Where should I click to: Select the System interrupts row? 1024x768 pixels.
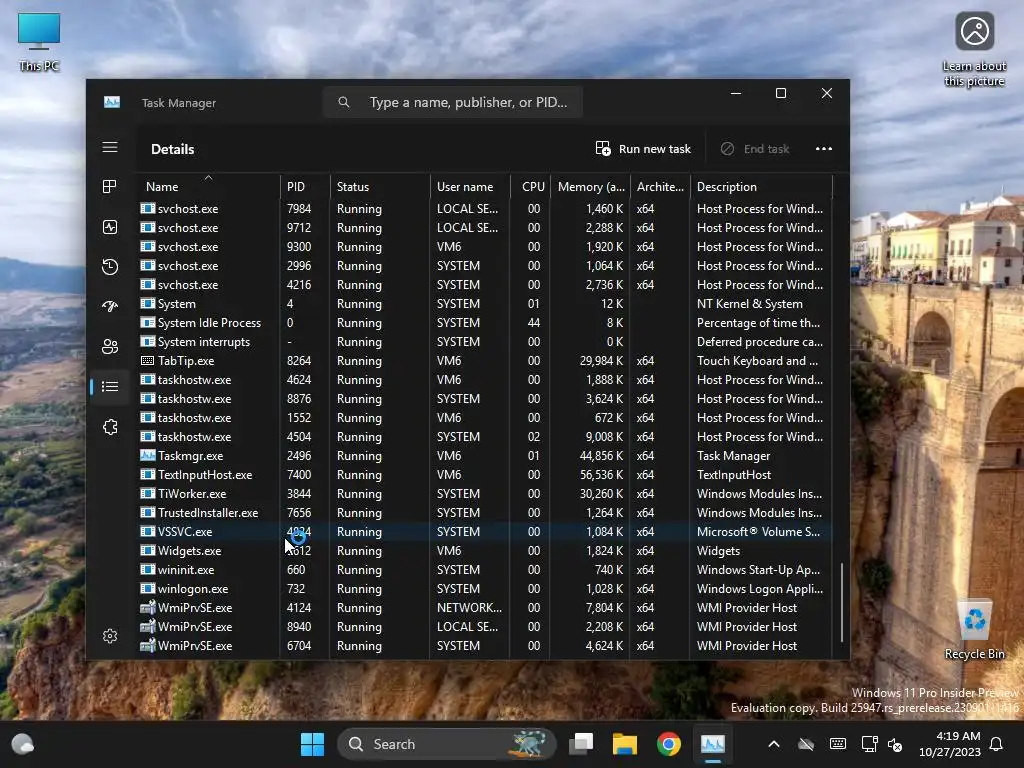(x=485, y=342)
